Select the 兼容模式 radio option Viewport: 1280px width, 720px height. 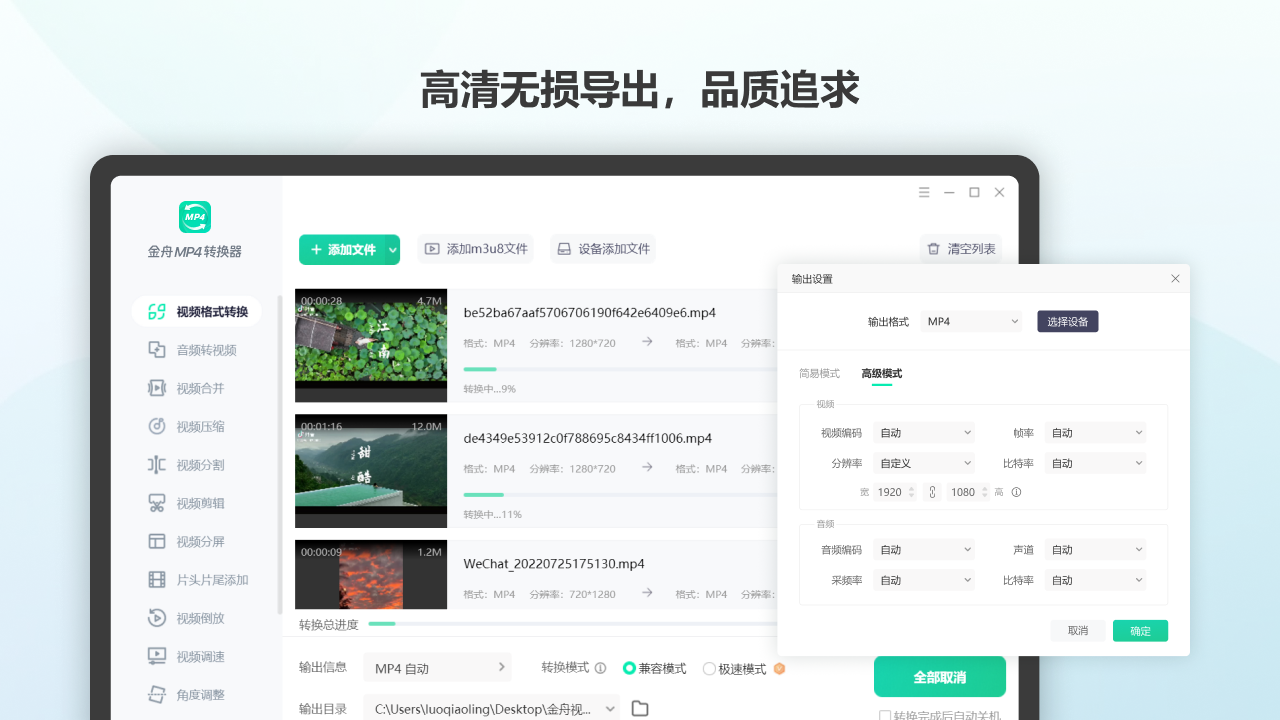coord(629,668)
